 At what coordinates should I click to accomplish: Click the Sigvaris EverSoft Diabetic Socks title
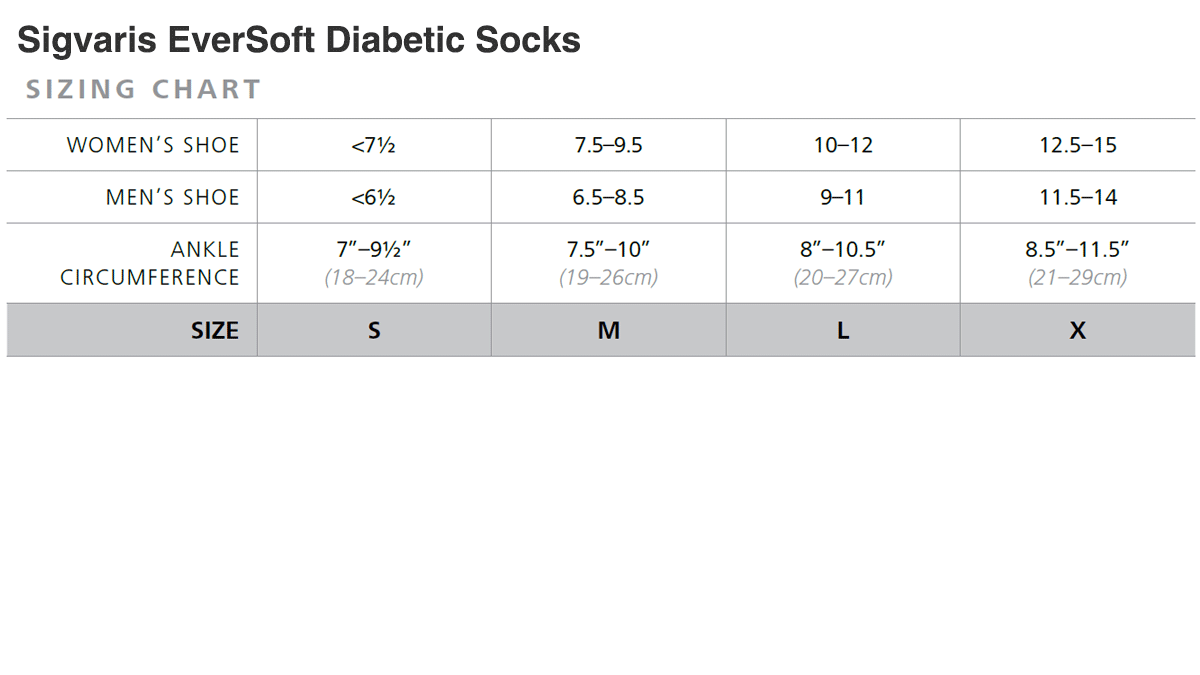click(x=299, y=41)
